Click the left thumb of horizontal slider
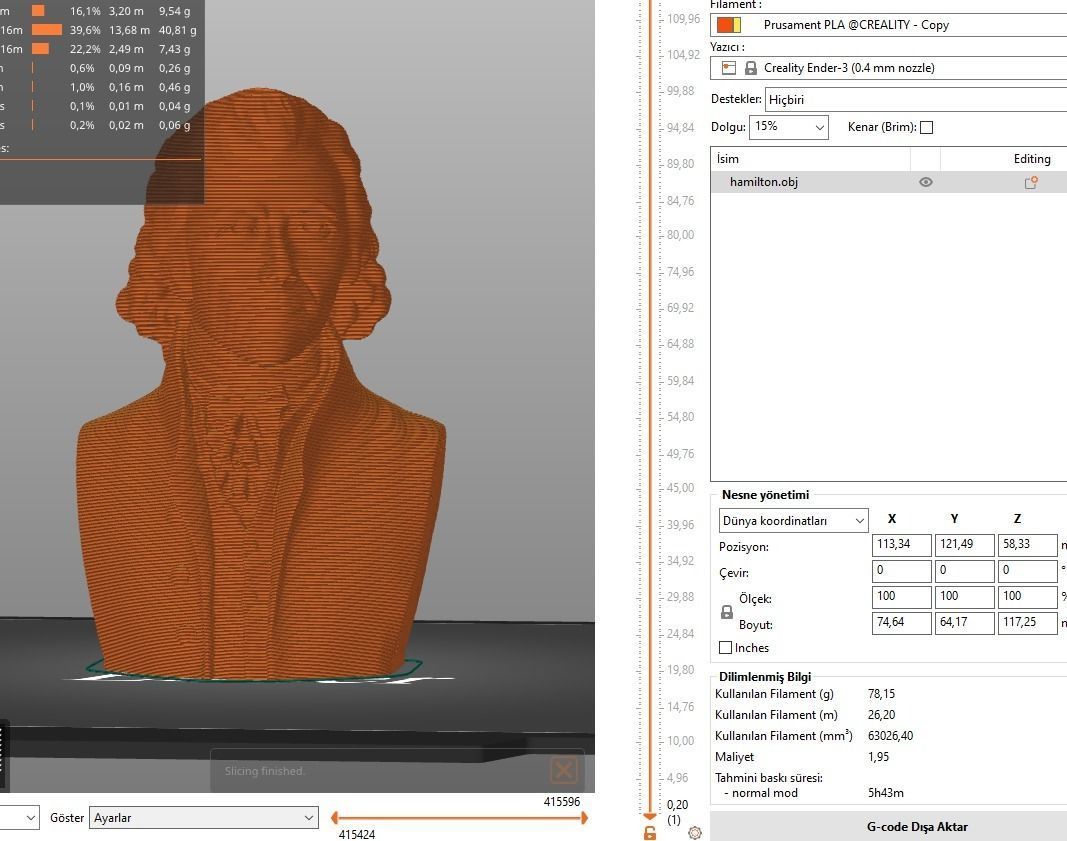 coord(335,818)
